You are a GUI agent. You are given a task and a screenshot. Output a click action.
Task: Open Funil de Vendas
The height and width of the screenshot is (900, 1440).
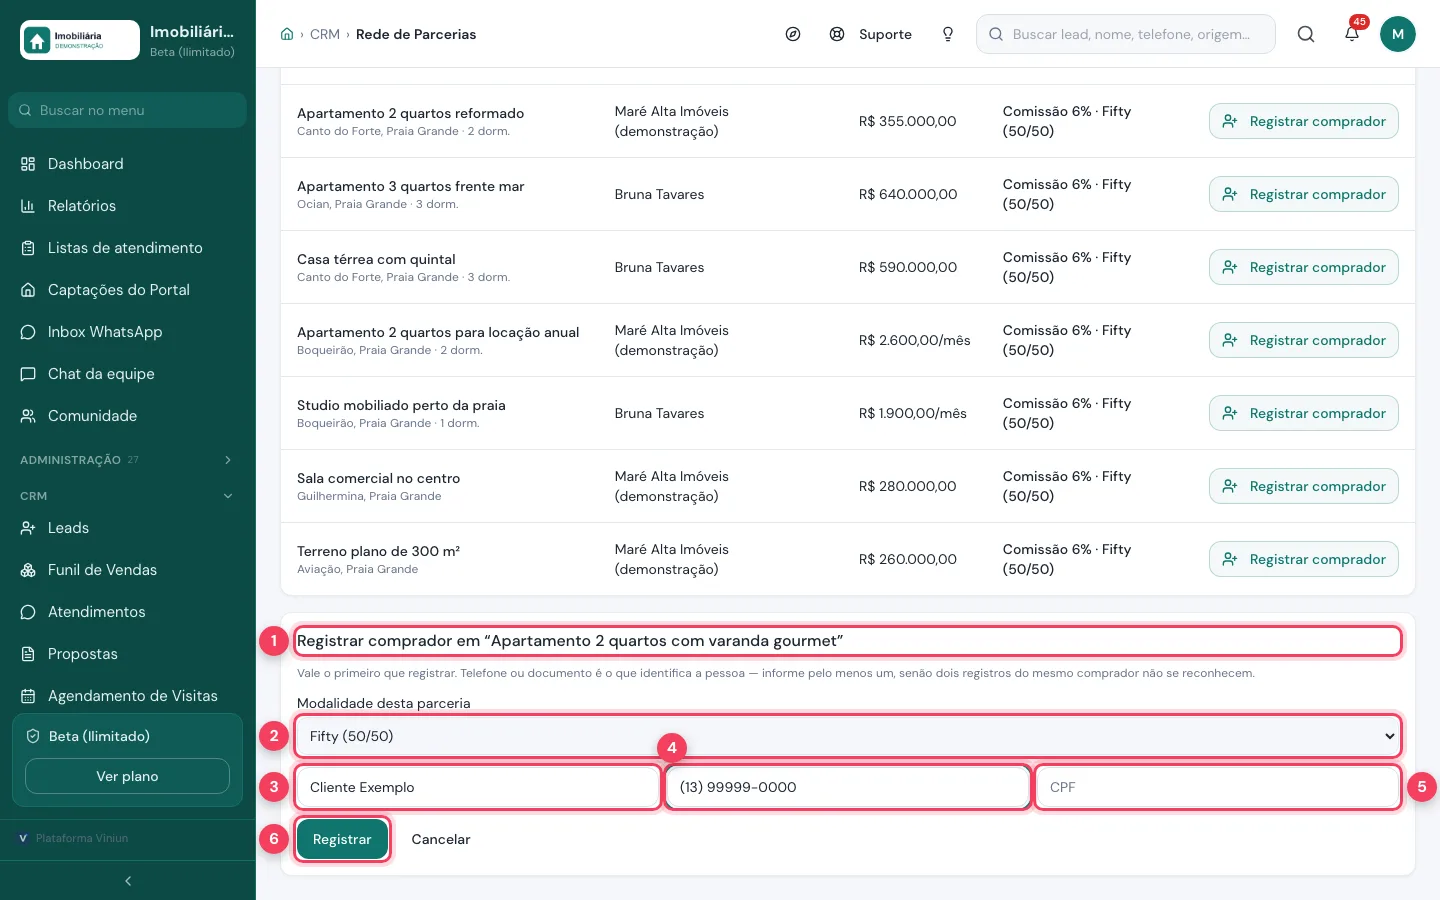click(x=128, y=570)
